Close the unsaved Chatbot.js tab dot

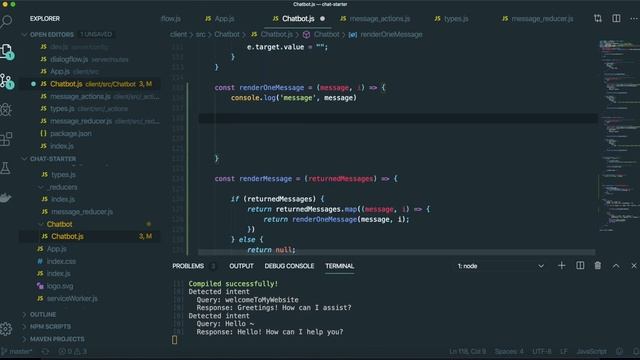[322, 19]
